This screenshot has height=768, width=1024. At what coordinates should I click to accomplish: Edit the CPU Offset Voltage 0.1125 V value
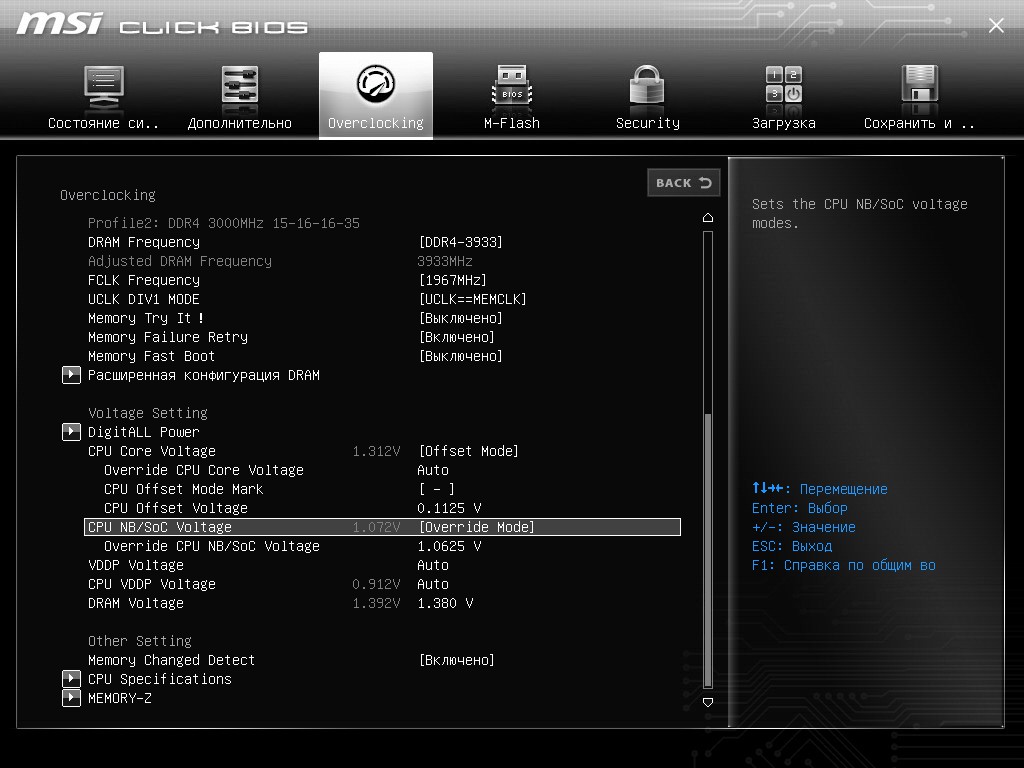pyautogui.click(x=449, y=508)
